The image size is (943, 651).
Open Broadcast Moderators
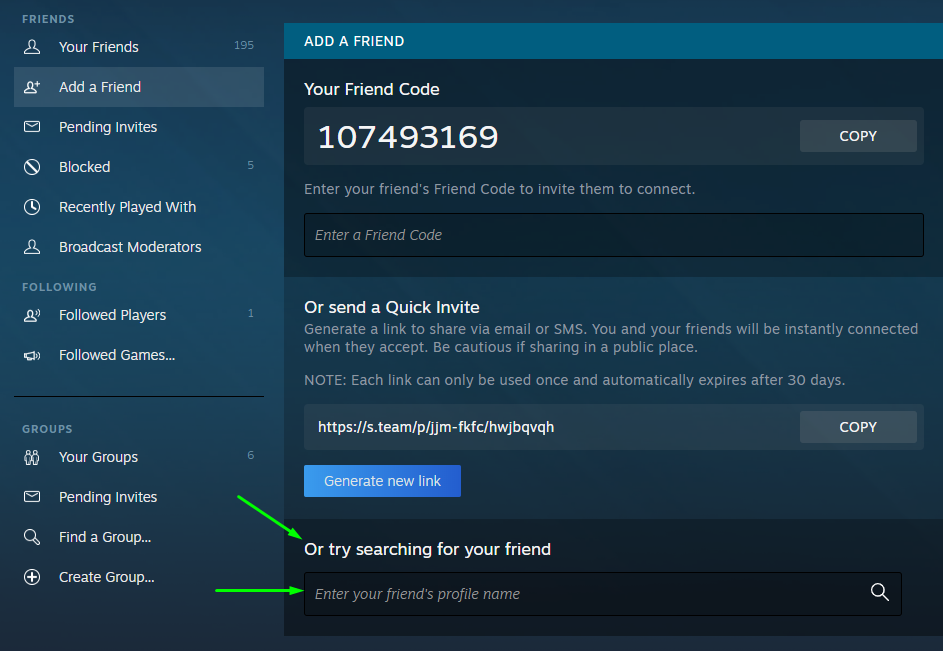click(139, 247)
